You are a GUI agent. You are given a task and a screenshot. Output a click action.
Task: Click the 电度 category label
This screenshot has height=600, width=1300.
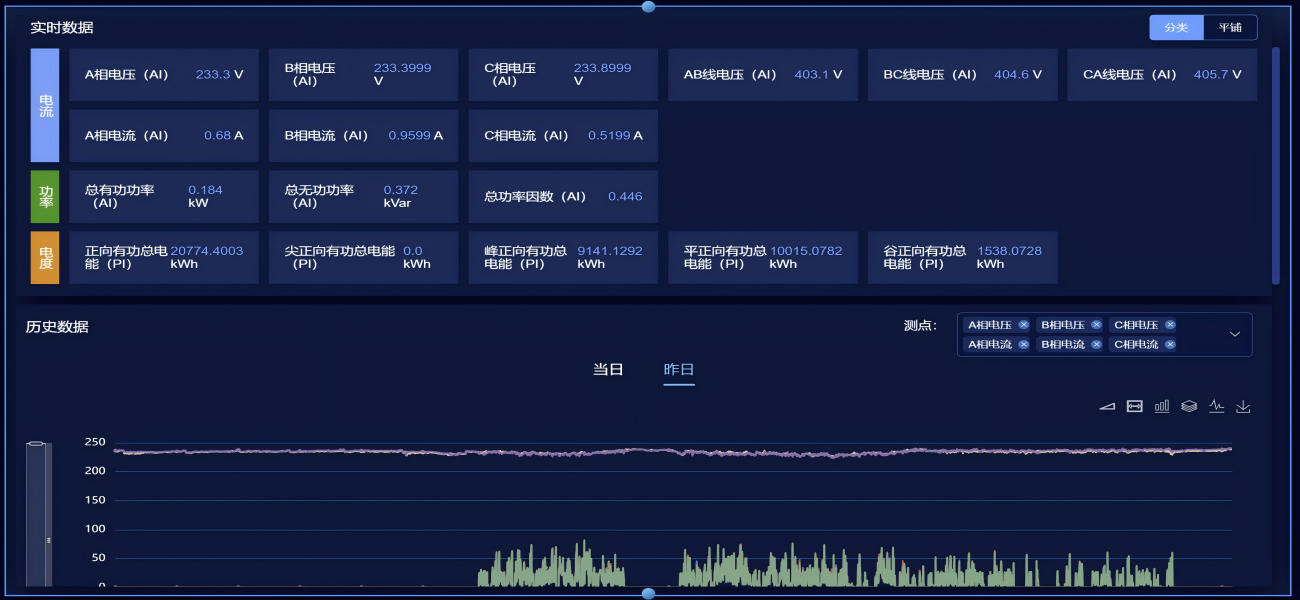45,257
